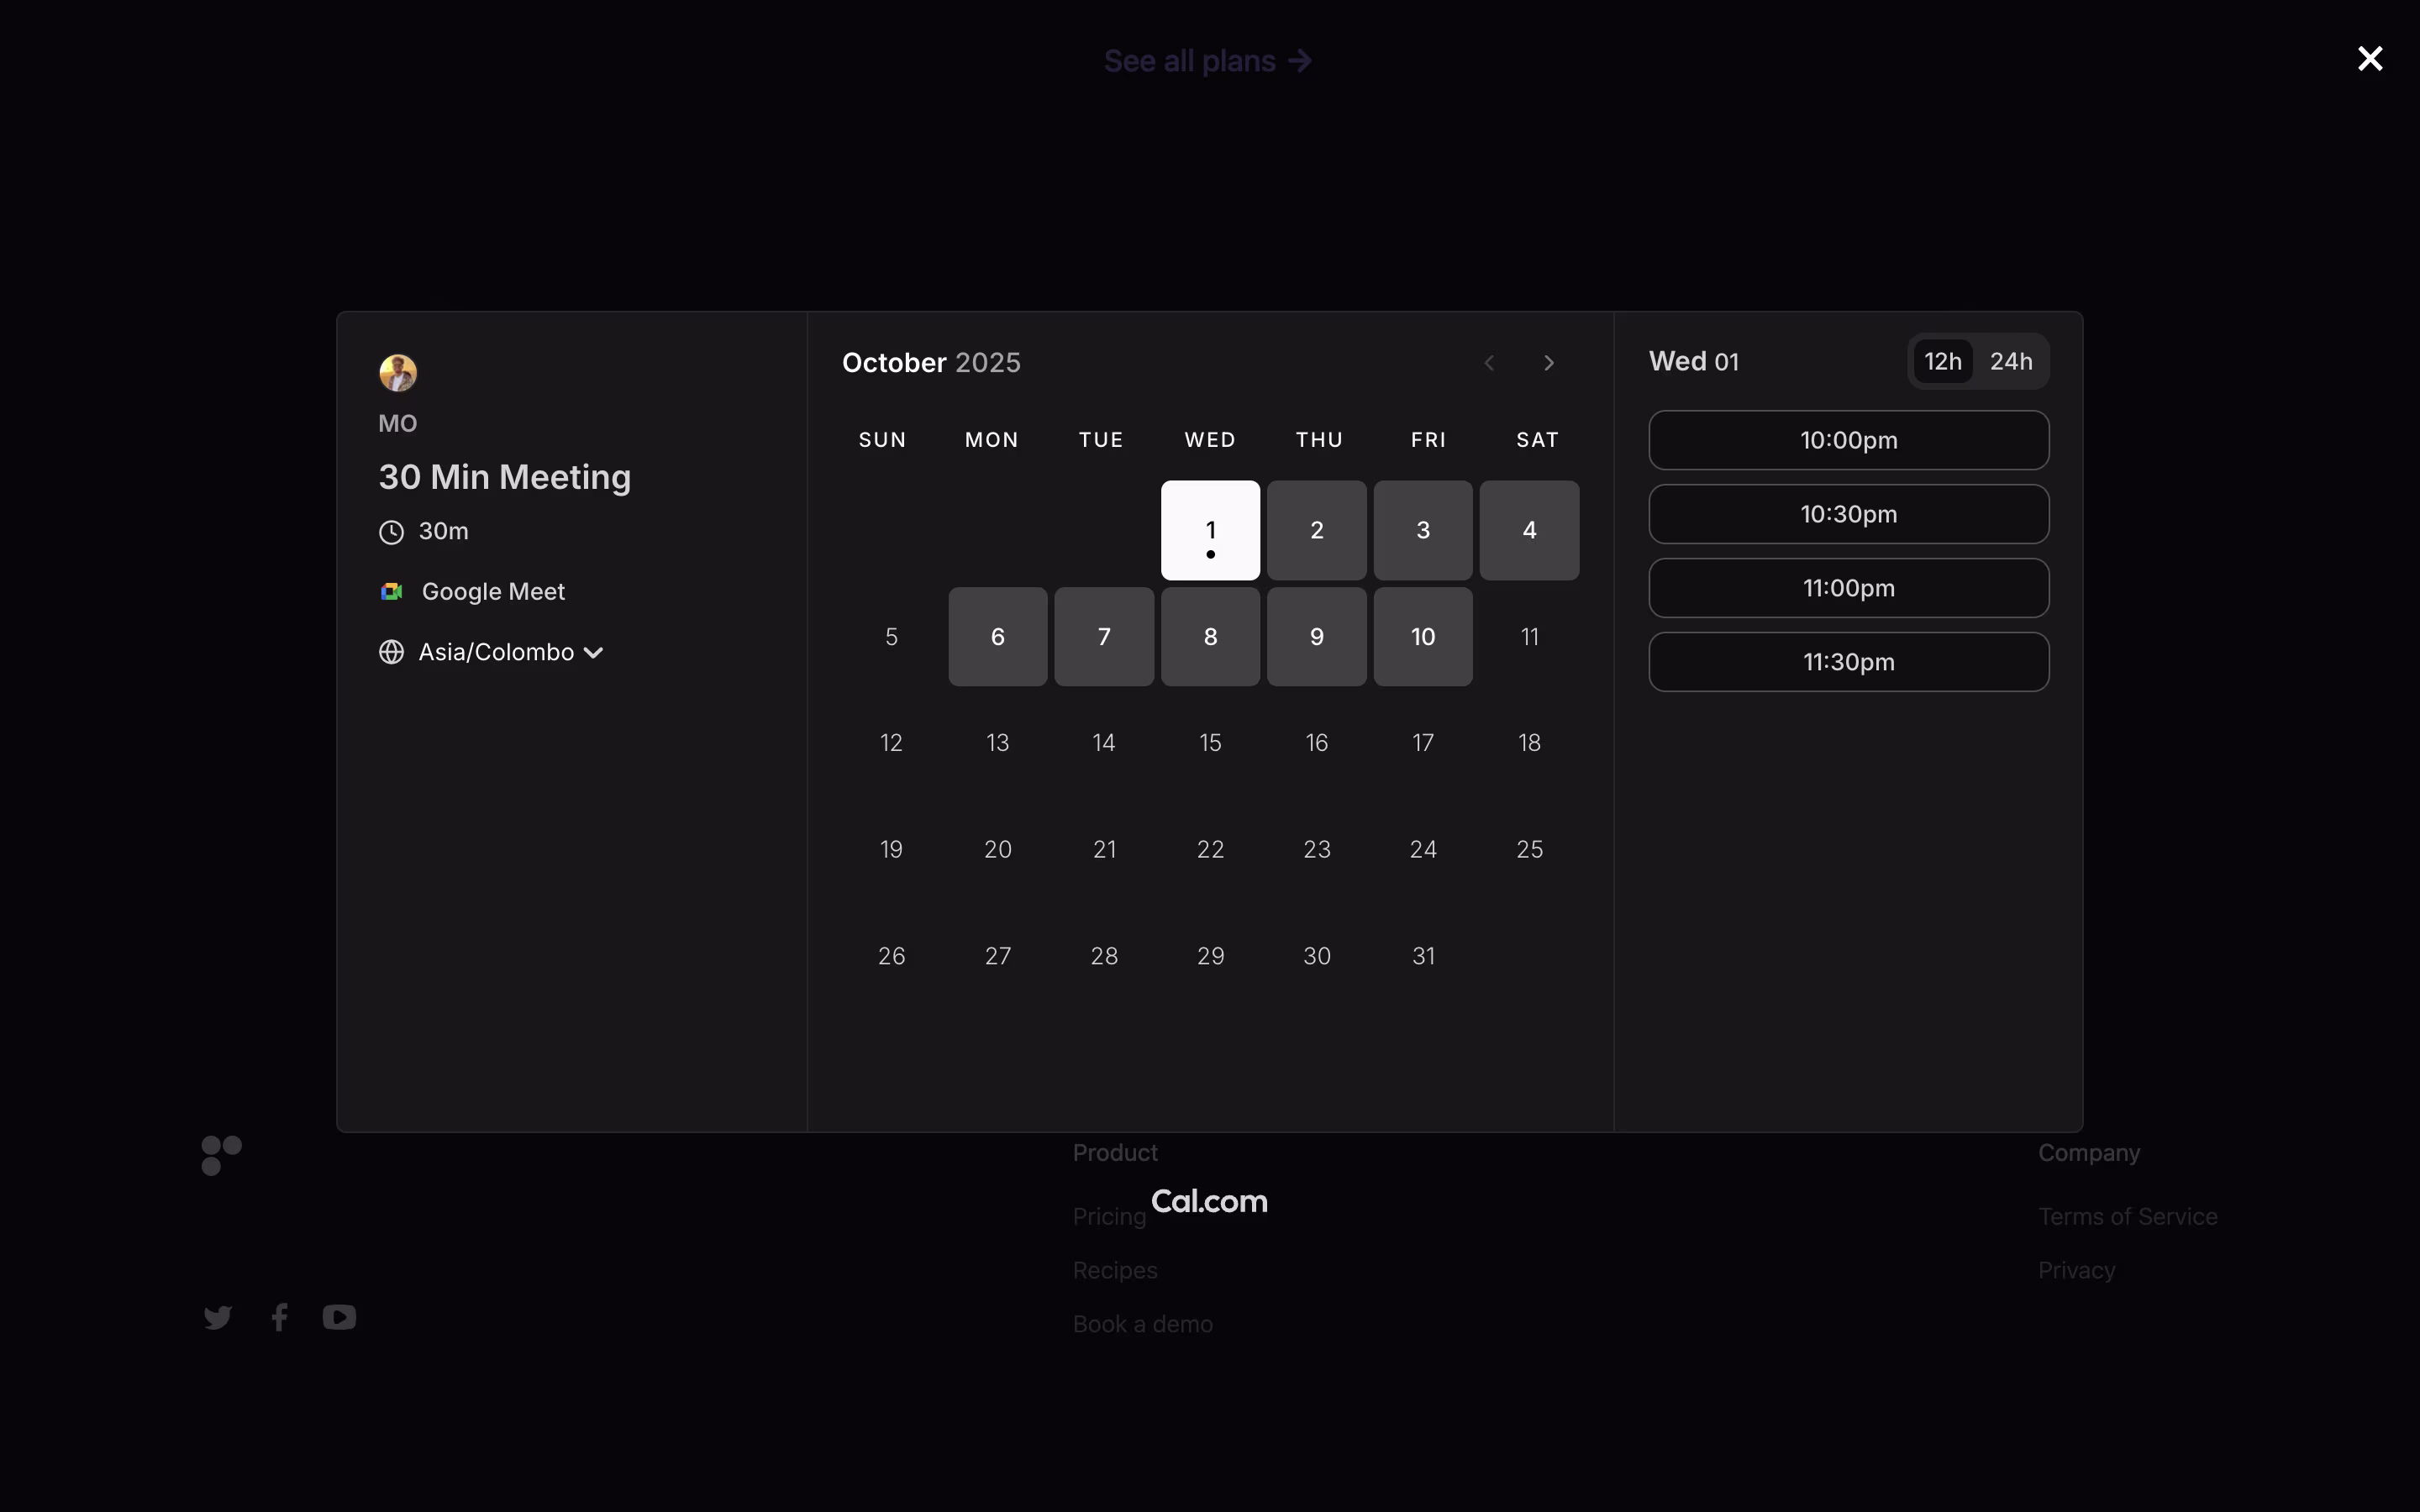Click the Cal.com branding link
2420x1512 pixels.
(x=1209, y=1201)
